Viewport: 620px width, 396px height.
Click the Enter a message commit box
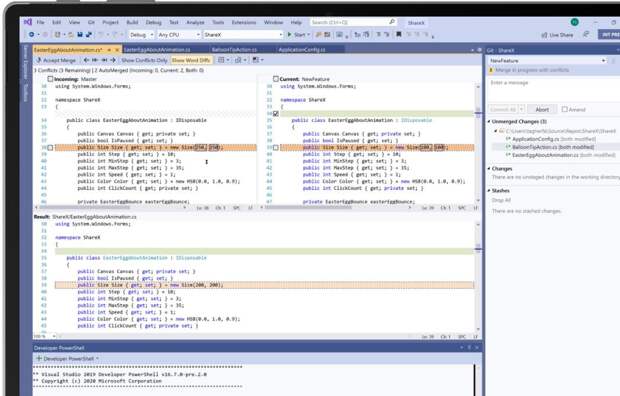(554, 89)
